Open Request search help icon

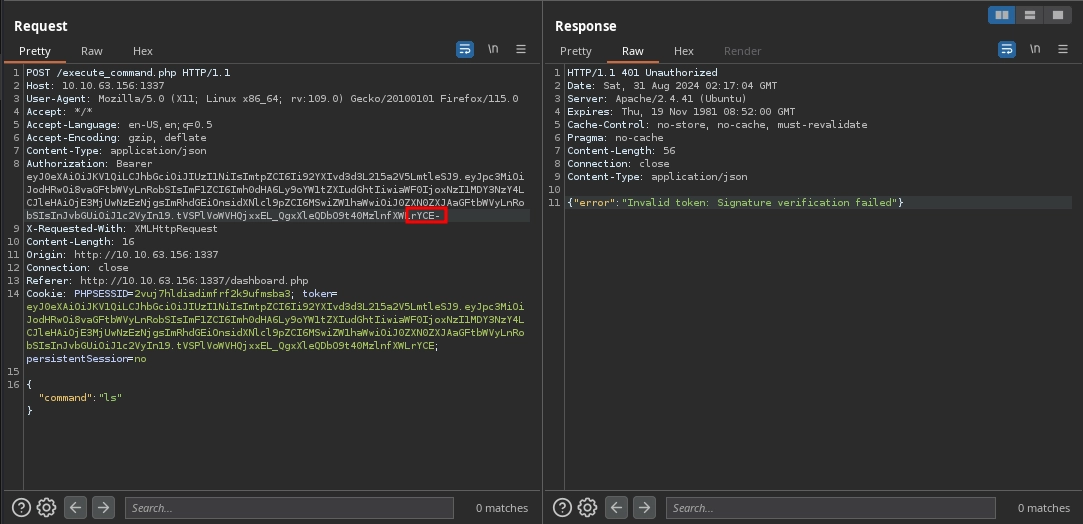pos(21,508)
